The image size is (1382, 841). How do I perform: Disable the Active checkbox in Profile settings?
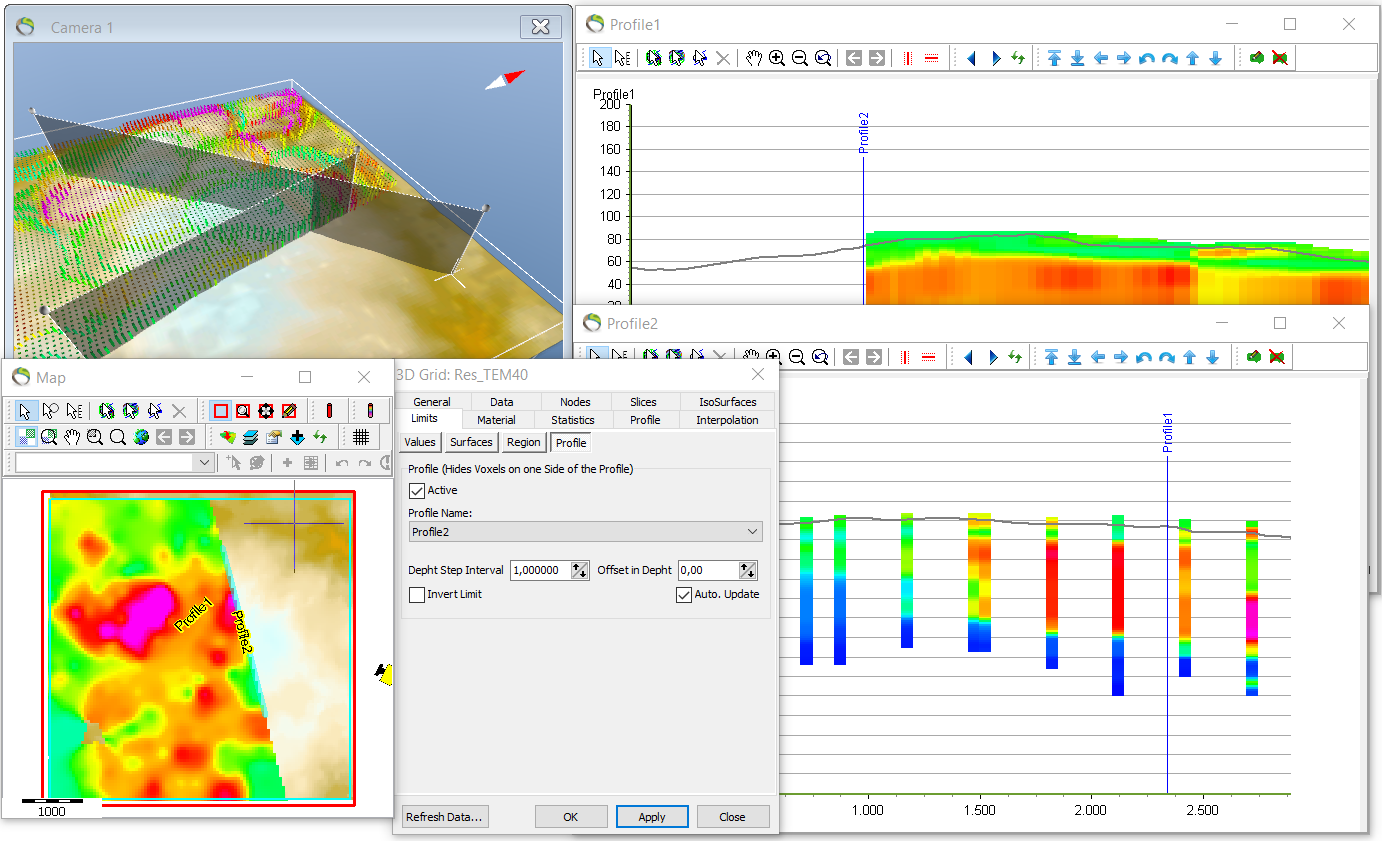point(417,490)
